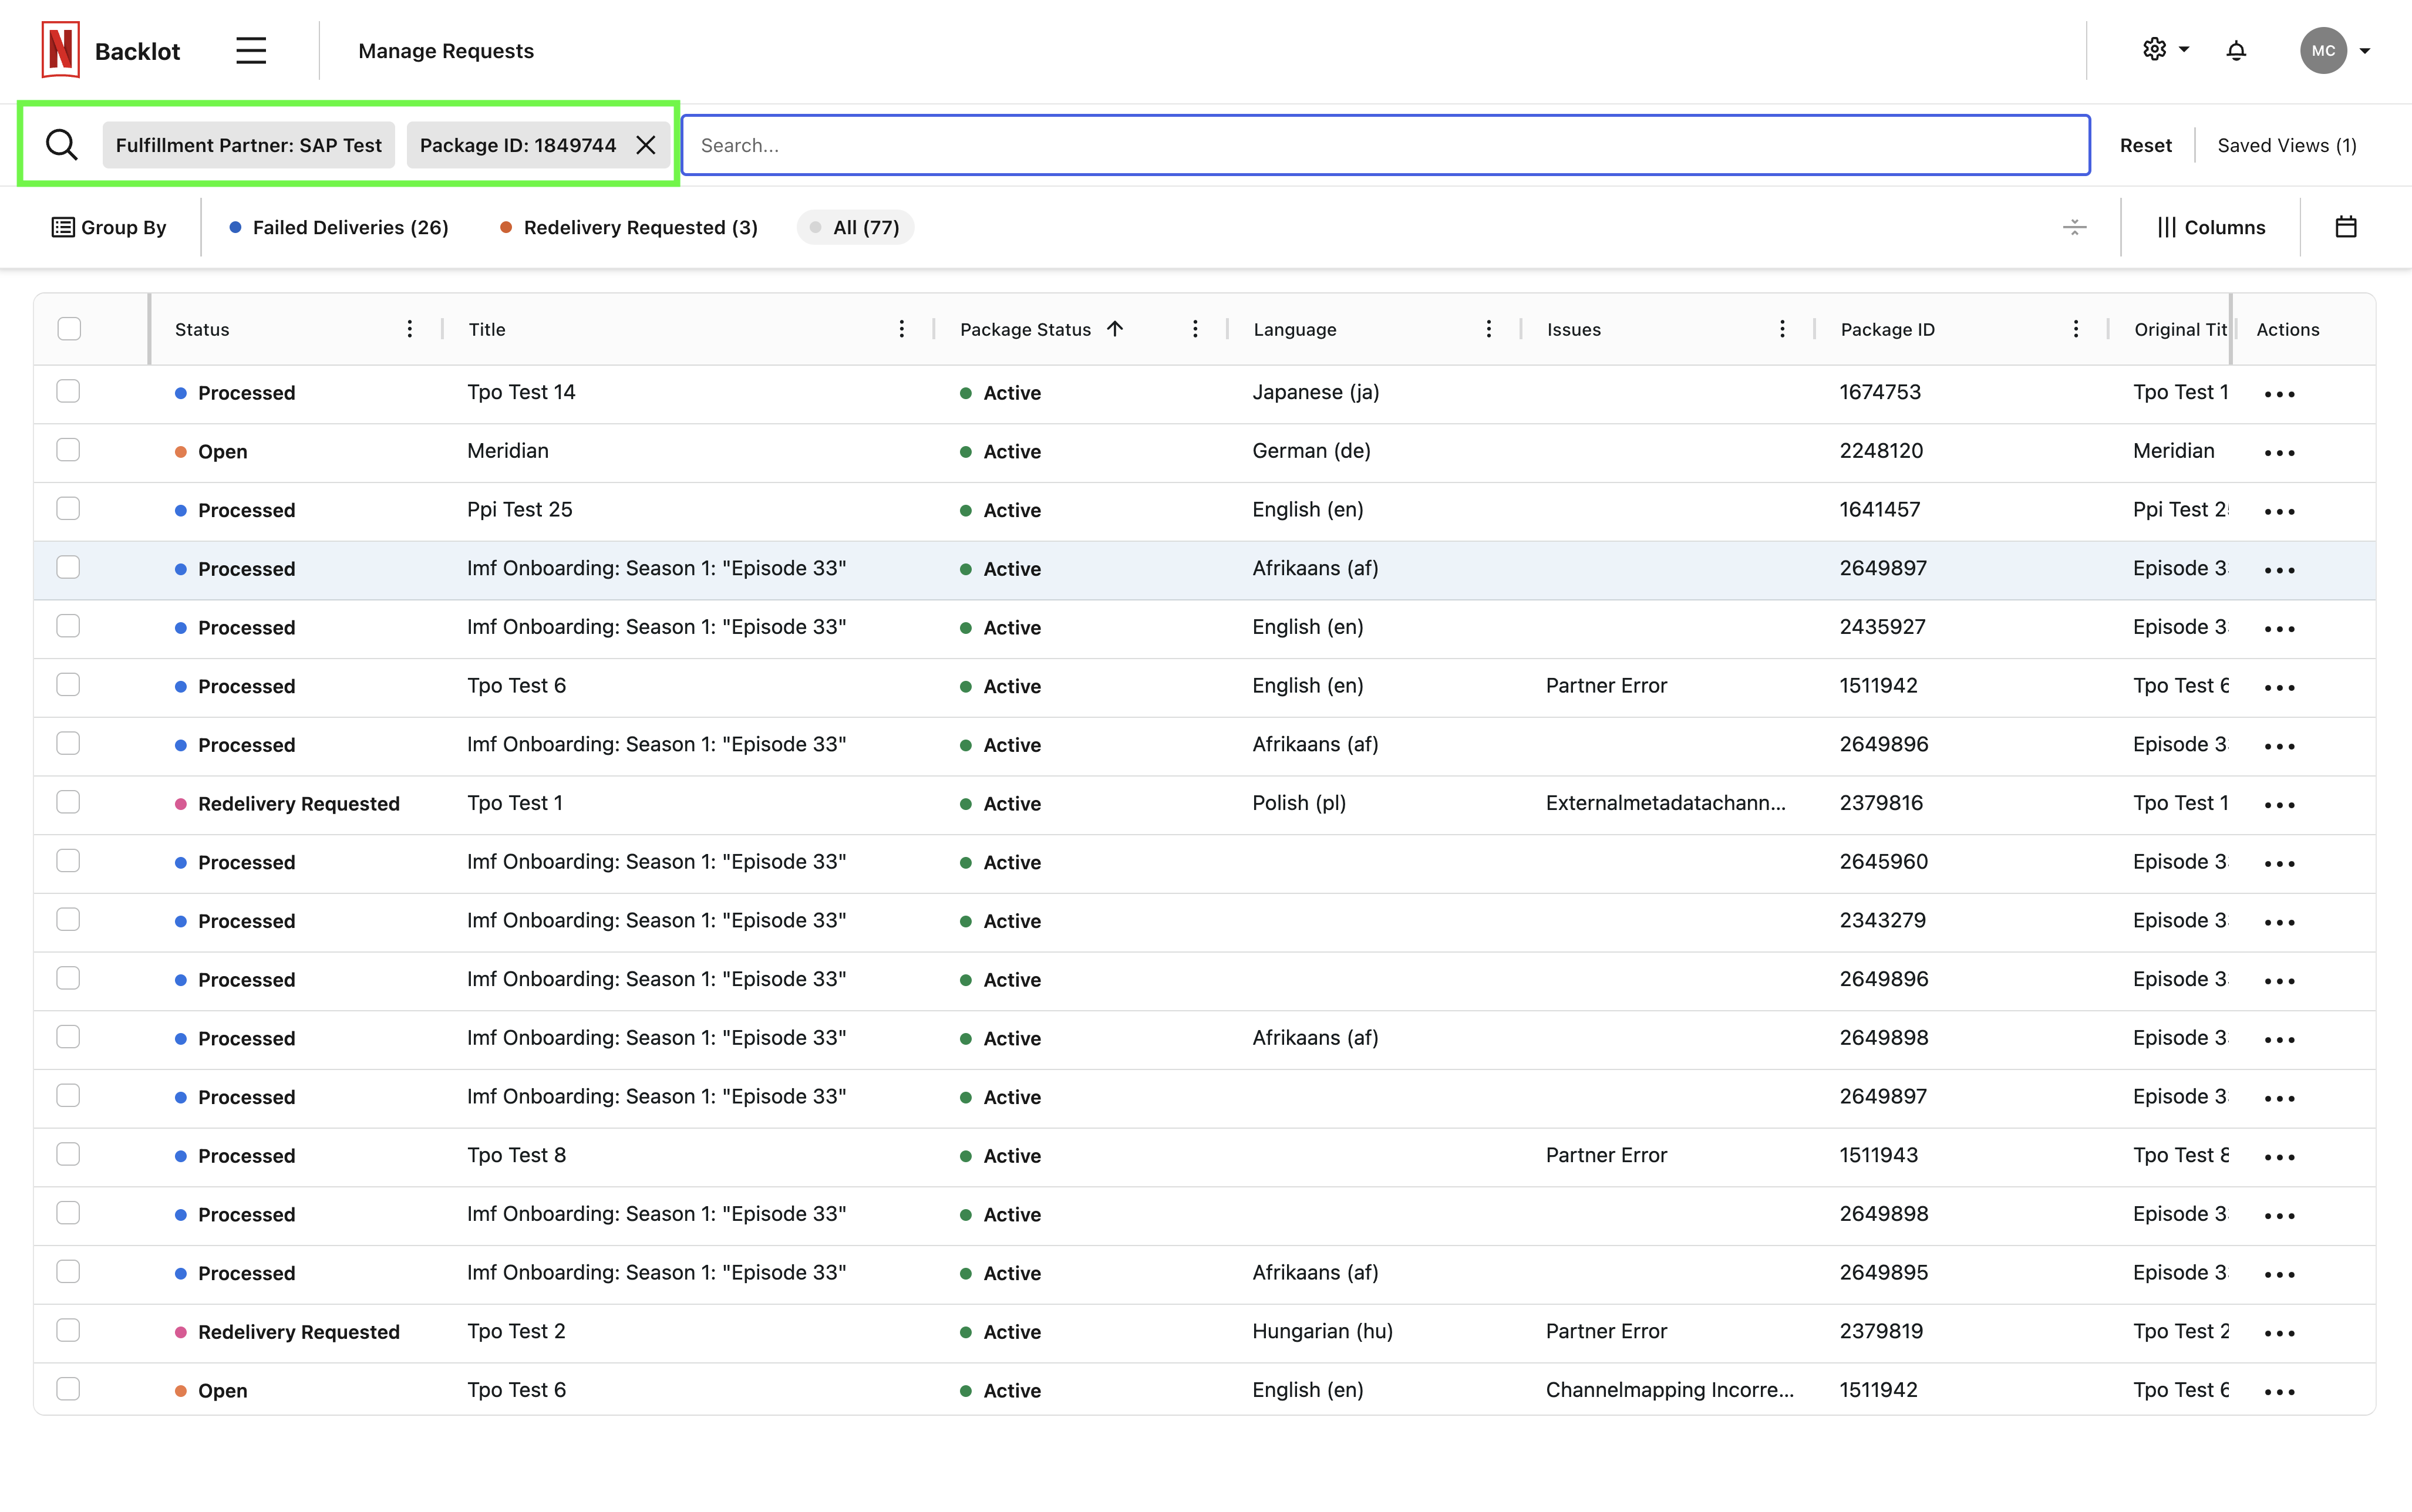The width and height of the screenshot is (2412, 1512).
Task: Open actions menu for Meridian row
Action: coord(2279,452)
